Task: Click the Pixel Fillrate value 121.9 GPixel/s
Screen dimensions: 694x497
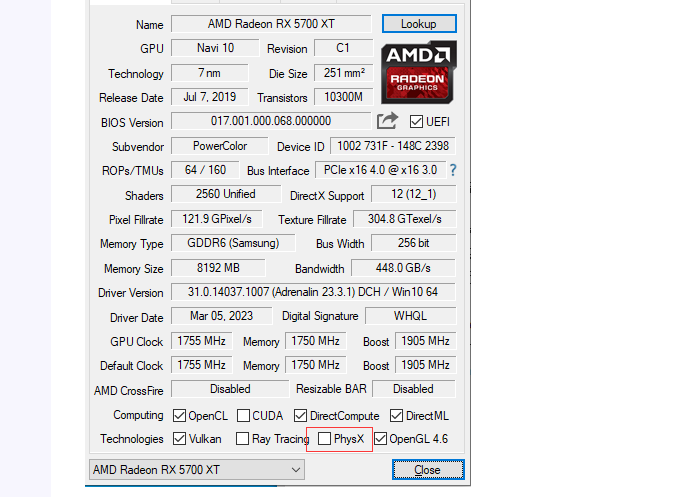Action: [x=217, y=219]
